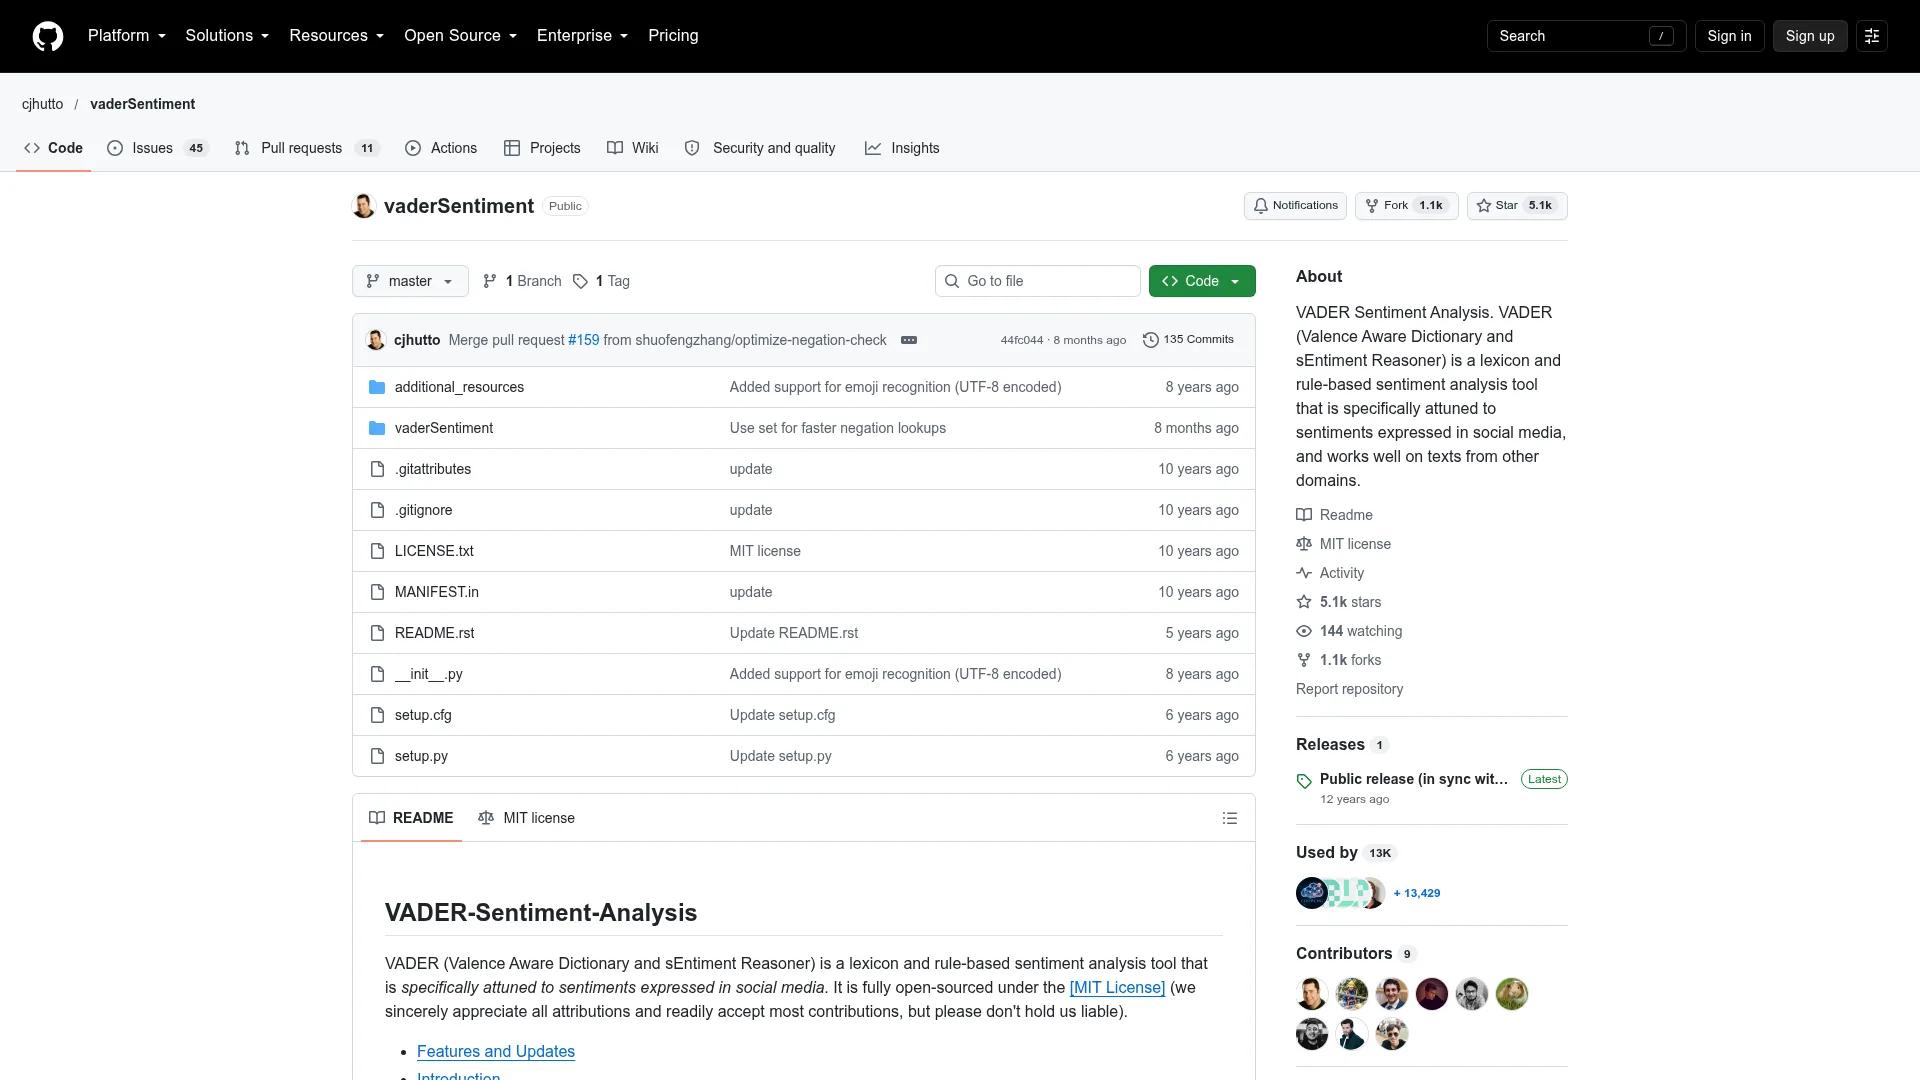Viewport: 1920px width, 1080px height.
Task: Open the first contributor avatar
Action: [1312, 994]
